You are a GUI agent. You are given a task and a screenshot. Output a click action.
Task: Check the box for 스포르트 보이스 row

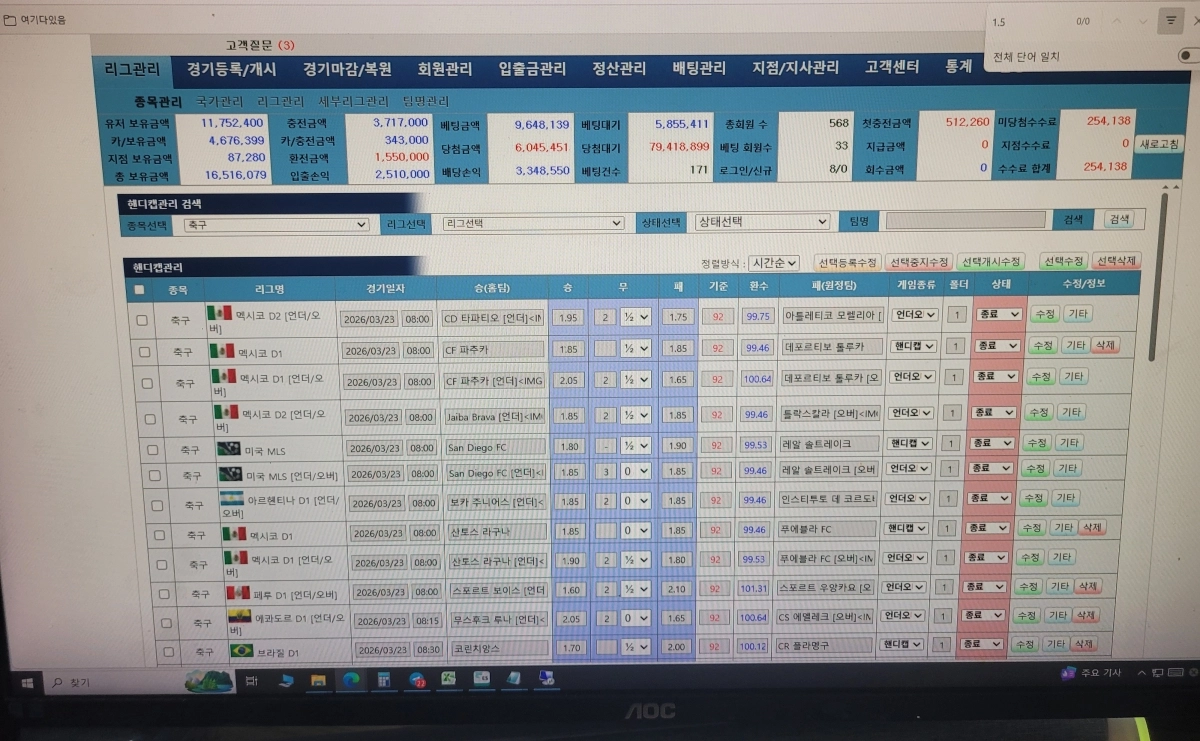(163, 594)
